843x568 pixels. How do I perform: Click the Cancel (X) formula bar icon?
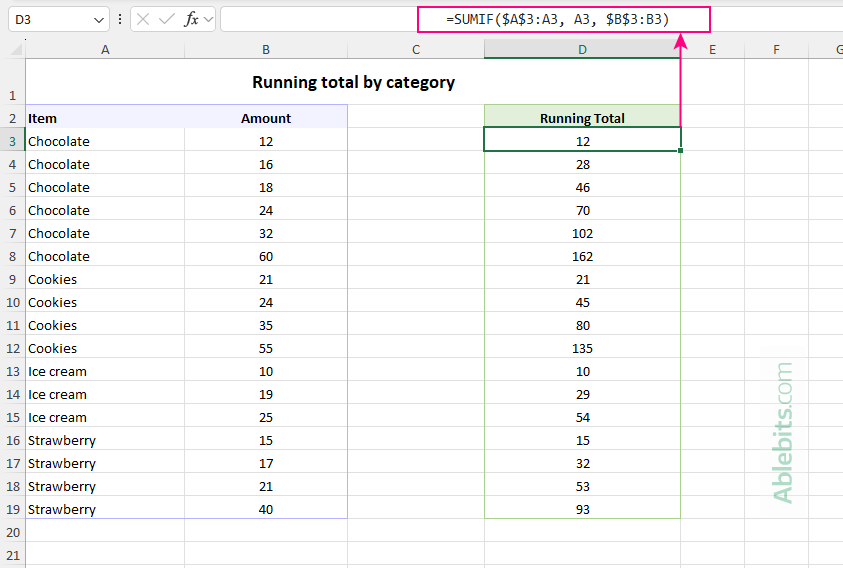tap(143, 20)
